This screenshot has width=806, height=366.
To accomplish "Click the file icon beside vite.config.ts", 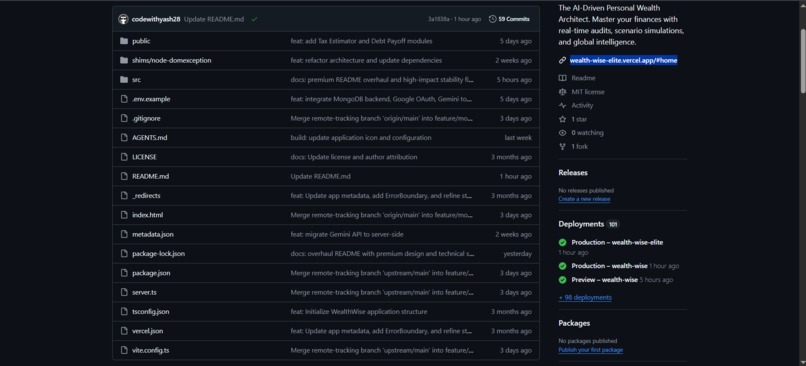I will (123, 350).
